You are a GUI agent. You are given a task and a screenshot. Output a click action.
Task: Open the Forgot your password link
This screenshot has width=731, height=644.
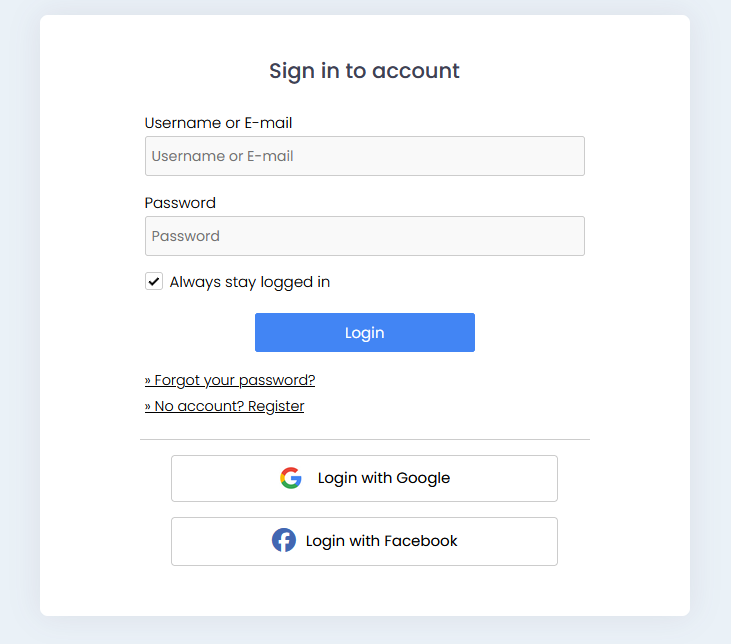point(230,380)
